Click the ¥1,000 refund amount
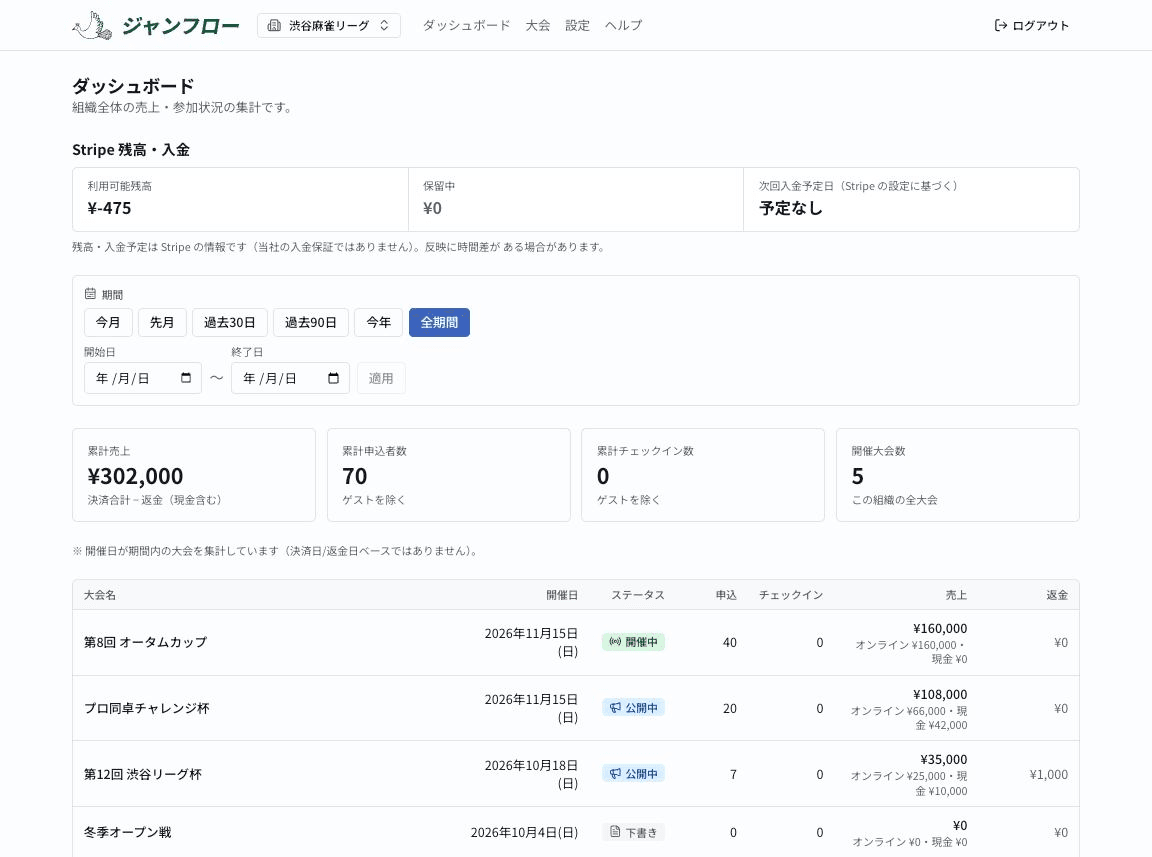The width and height of the screenshot is (1152, 857). [x=1048, y=774]
